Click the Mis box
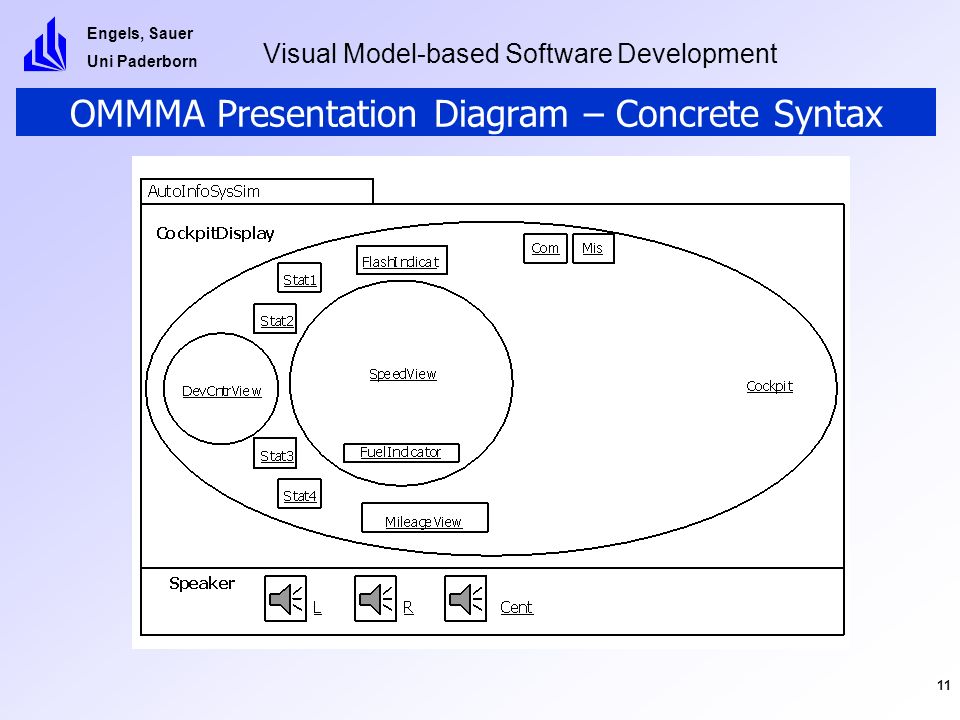This screenshot has height=720, width=960. (593, 249)
